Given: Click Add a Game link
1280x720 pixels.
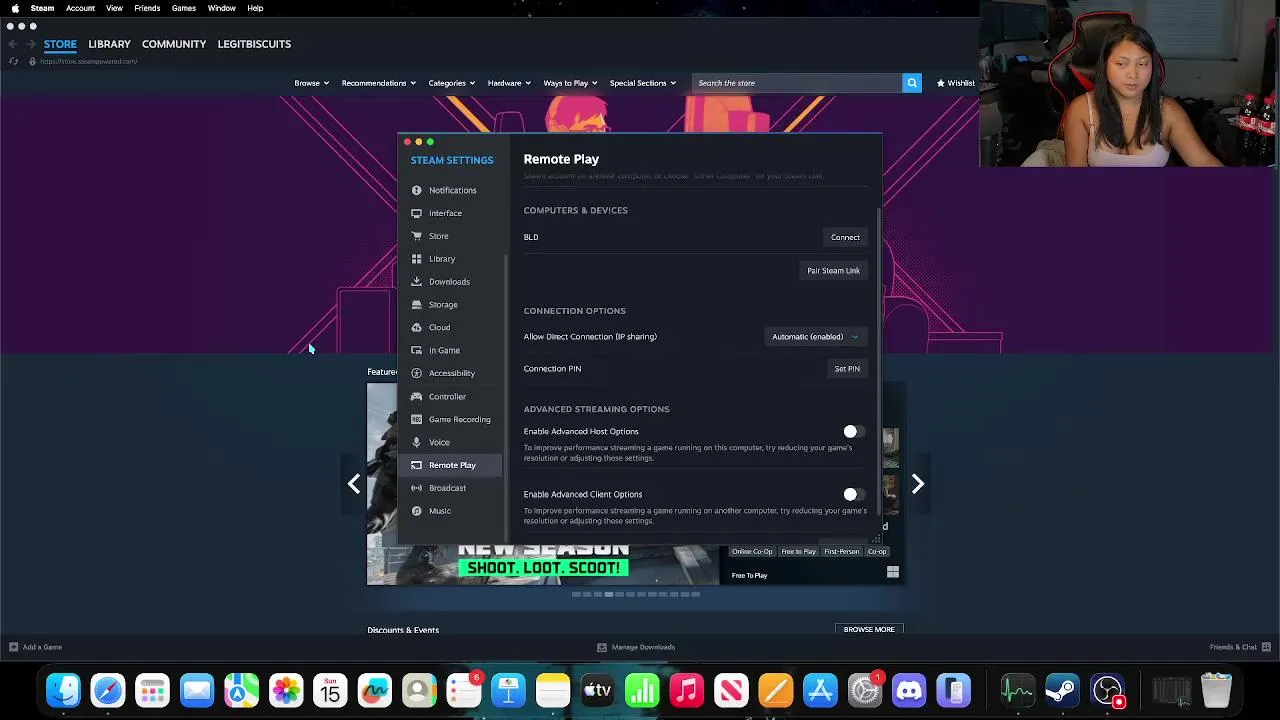Looking at the screenshot, I should pos(35,647).
